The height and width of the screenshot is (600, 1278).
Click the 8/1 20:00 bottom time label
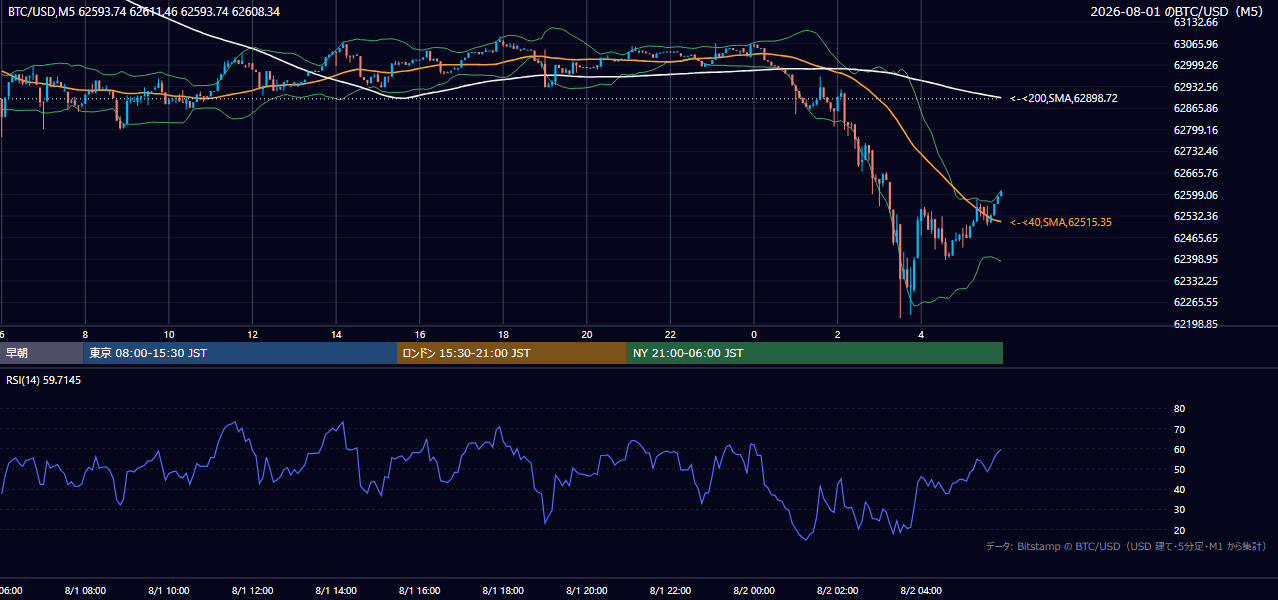pyautogui.click(x=587, y=591)
